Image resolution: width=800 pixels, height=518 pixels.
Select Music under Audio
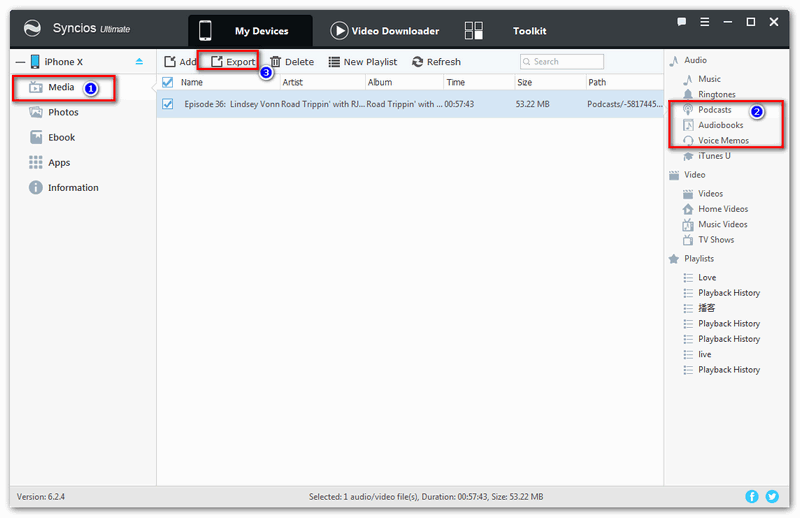(x=702, y=79)
